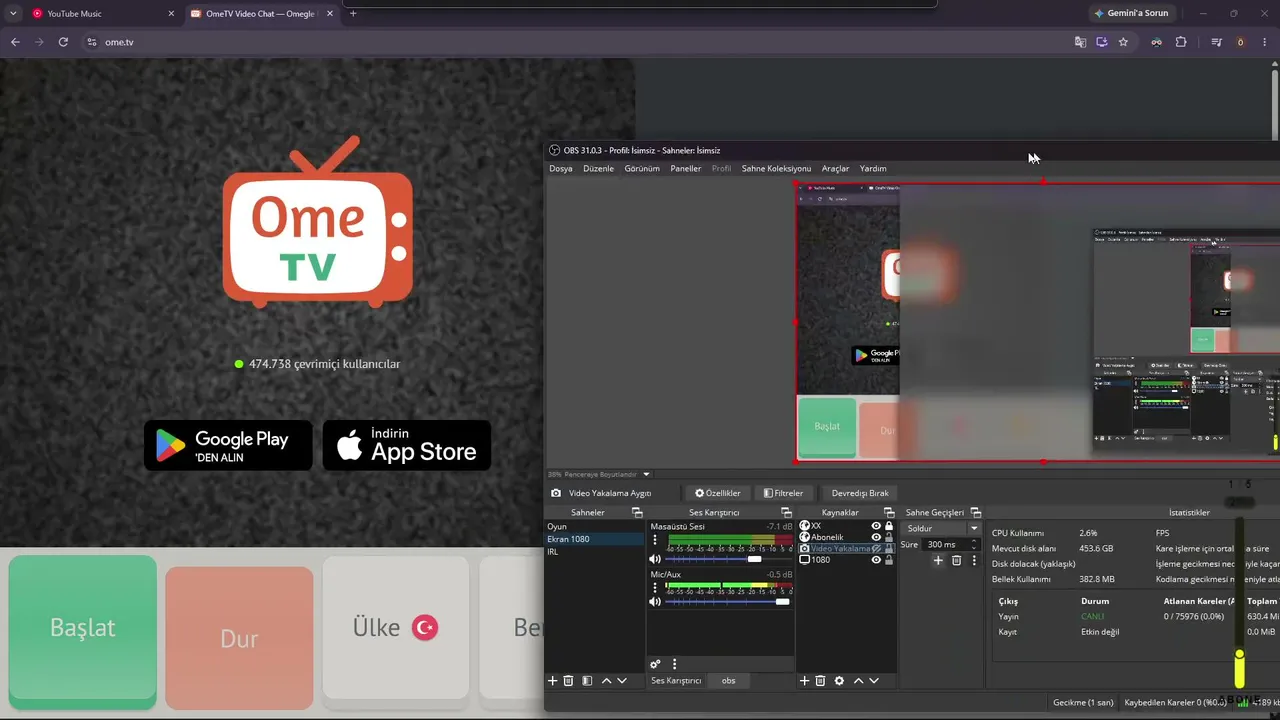The width and height of the screenshot is (1280, 720).
Task: Open Chrome extensions puzzle icon
Action: [x=1181, y=42]
